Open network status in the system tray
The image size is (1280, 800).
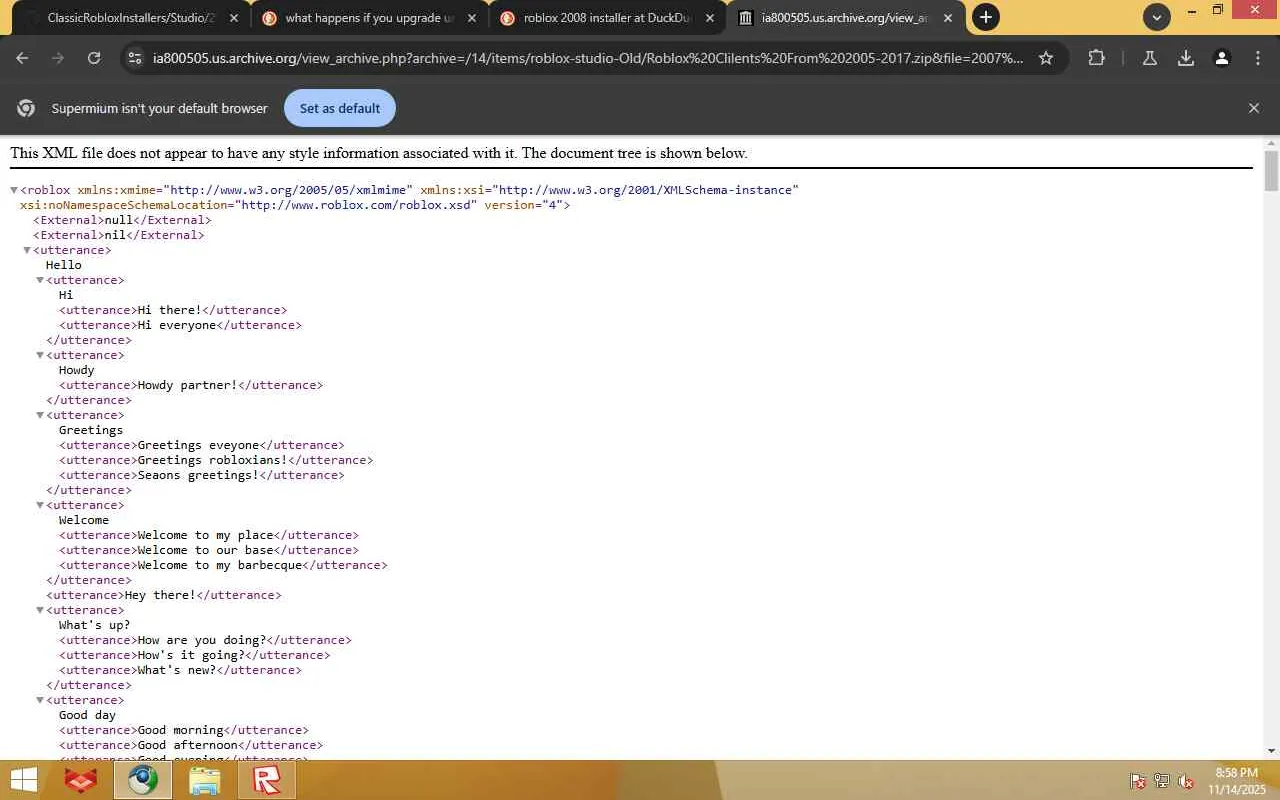(x=1162, y=781)
